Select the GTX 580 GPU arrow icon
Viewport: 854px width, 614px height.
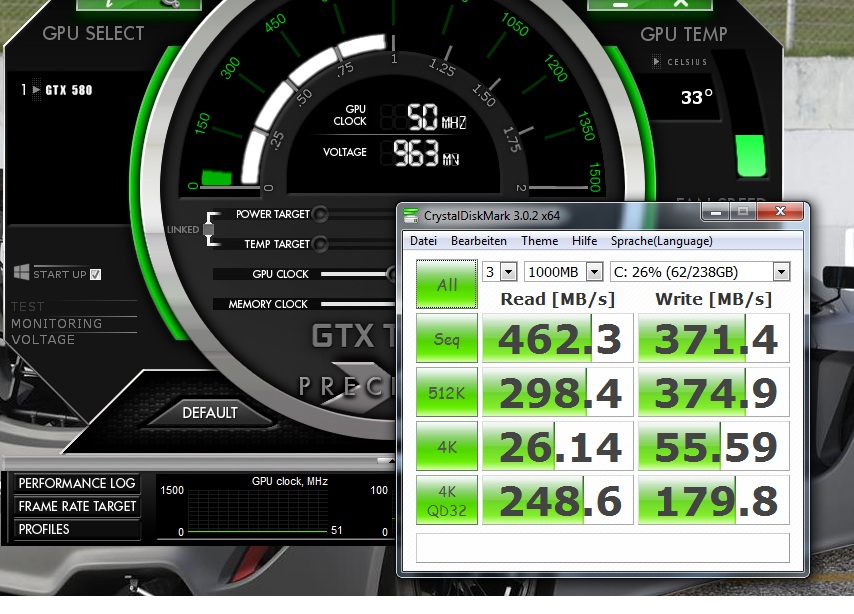pyautogui.click(x=36, y=90)
